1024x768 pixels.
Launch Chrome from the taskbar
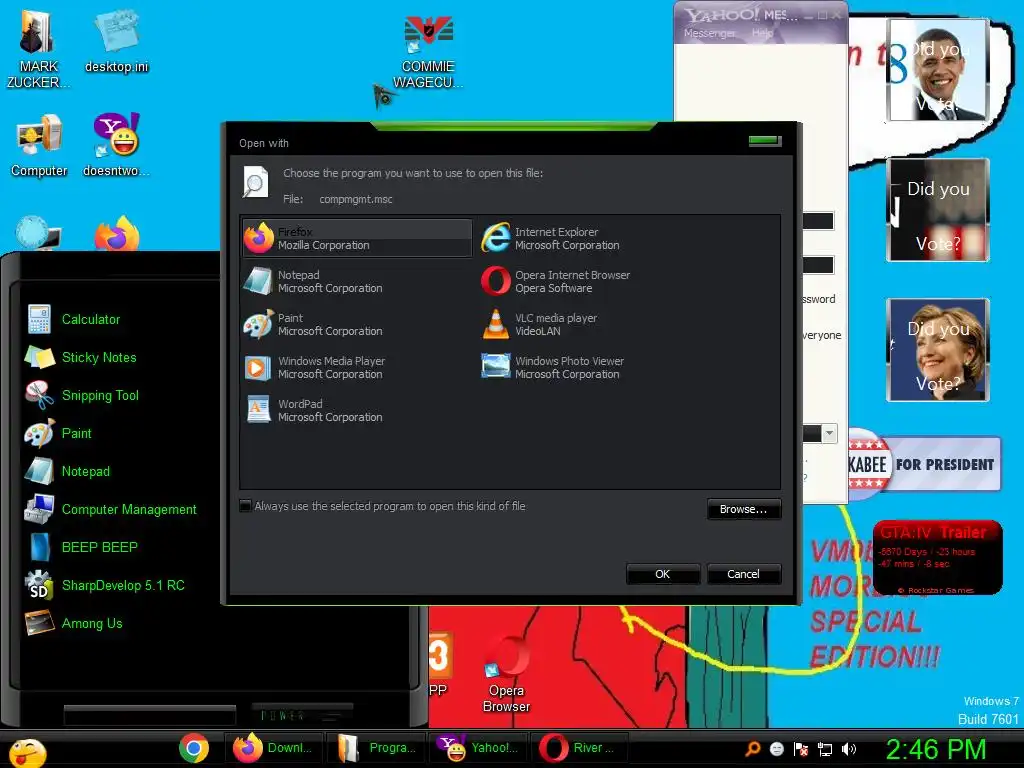tap(194, 748)
